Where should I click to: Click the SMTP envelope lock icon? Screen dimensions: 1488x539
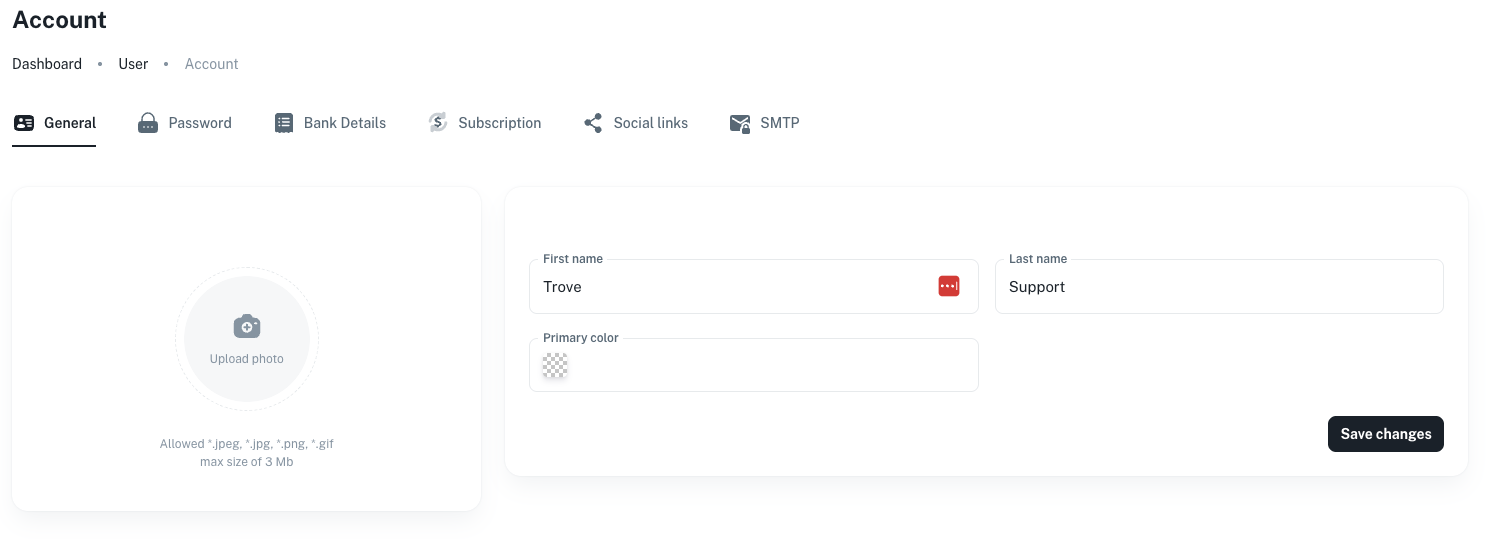point(740,123)
